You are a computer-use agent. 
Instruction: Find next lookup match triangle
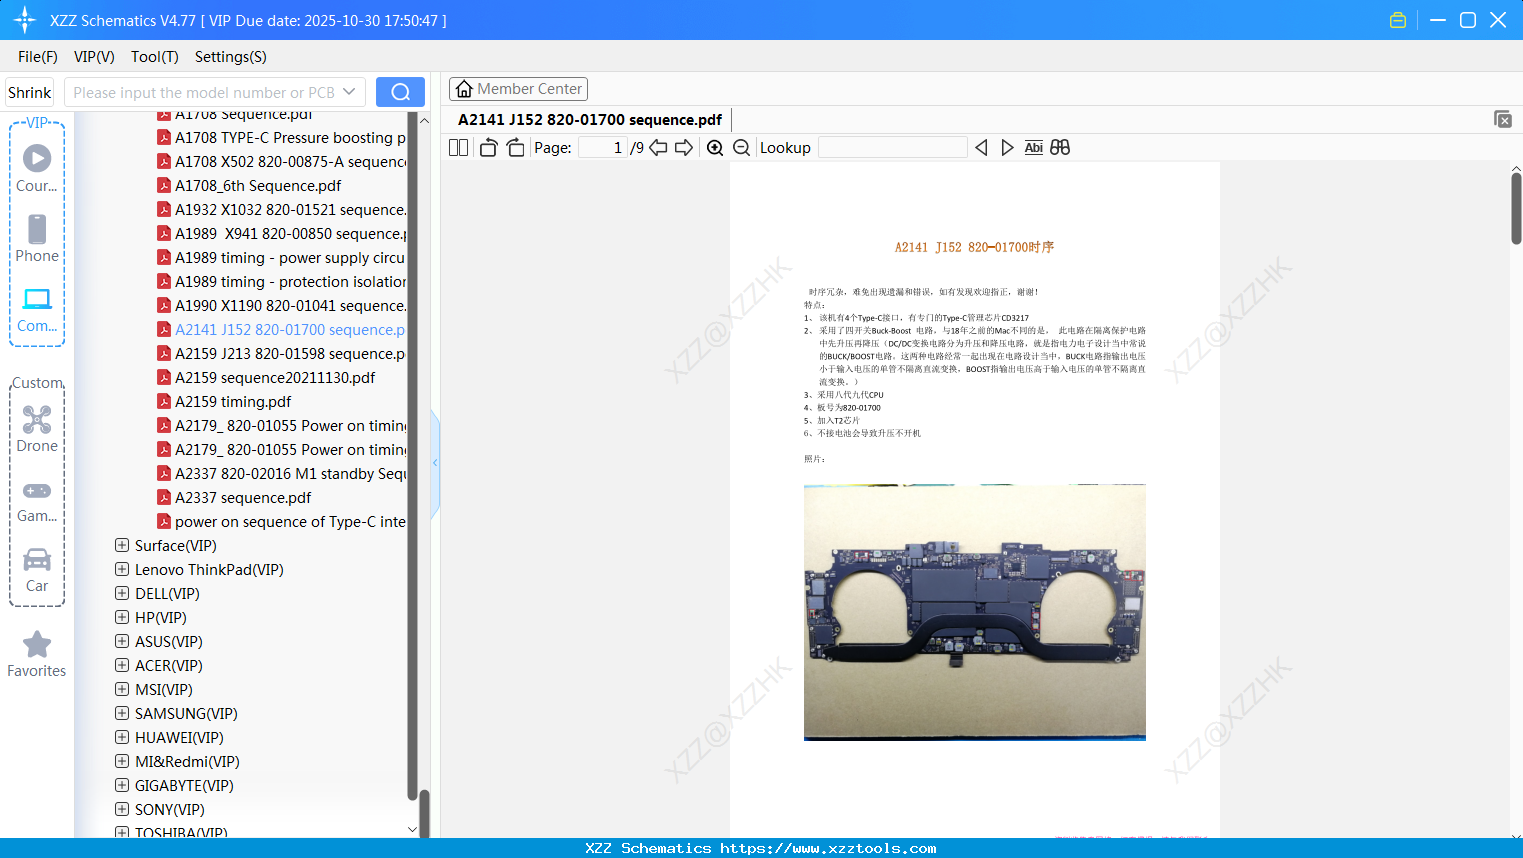coord(1007,148)
